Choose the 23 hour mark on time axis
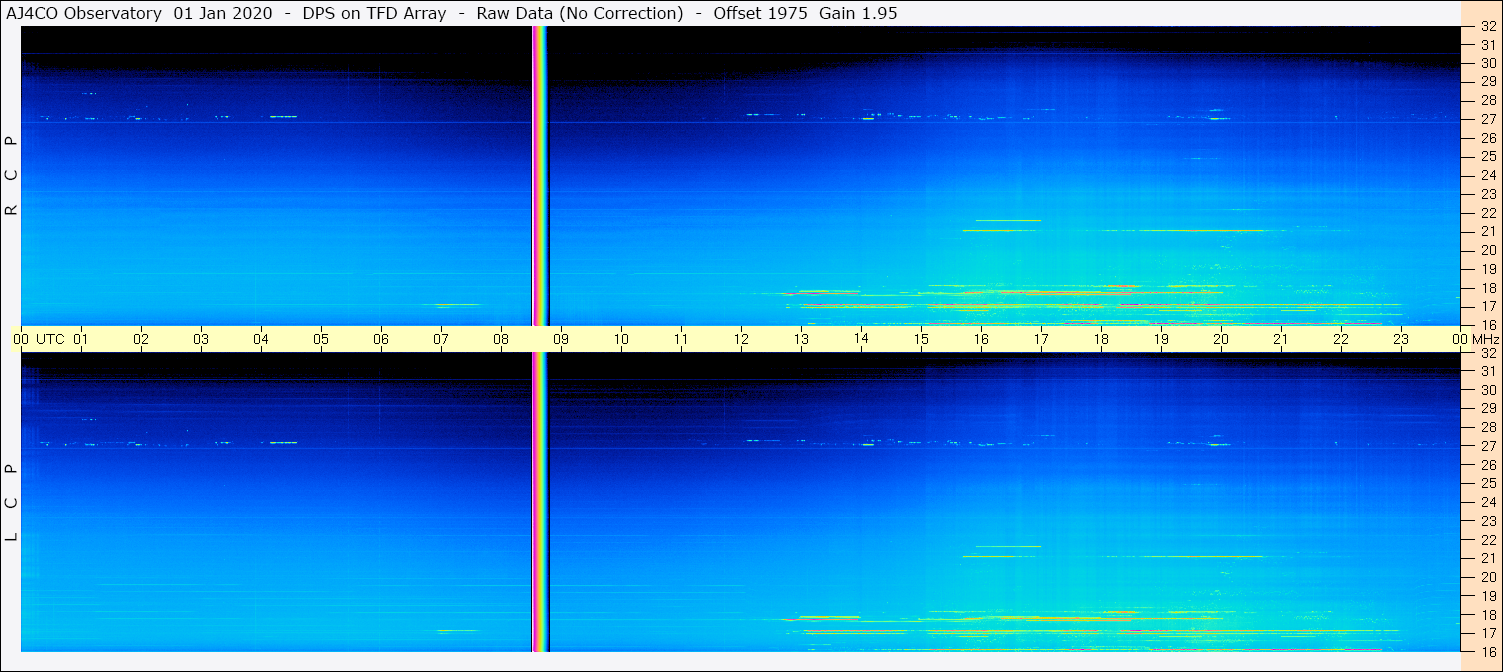The image size is (1503, 672). click(x=1401, y=339)
